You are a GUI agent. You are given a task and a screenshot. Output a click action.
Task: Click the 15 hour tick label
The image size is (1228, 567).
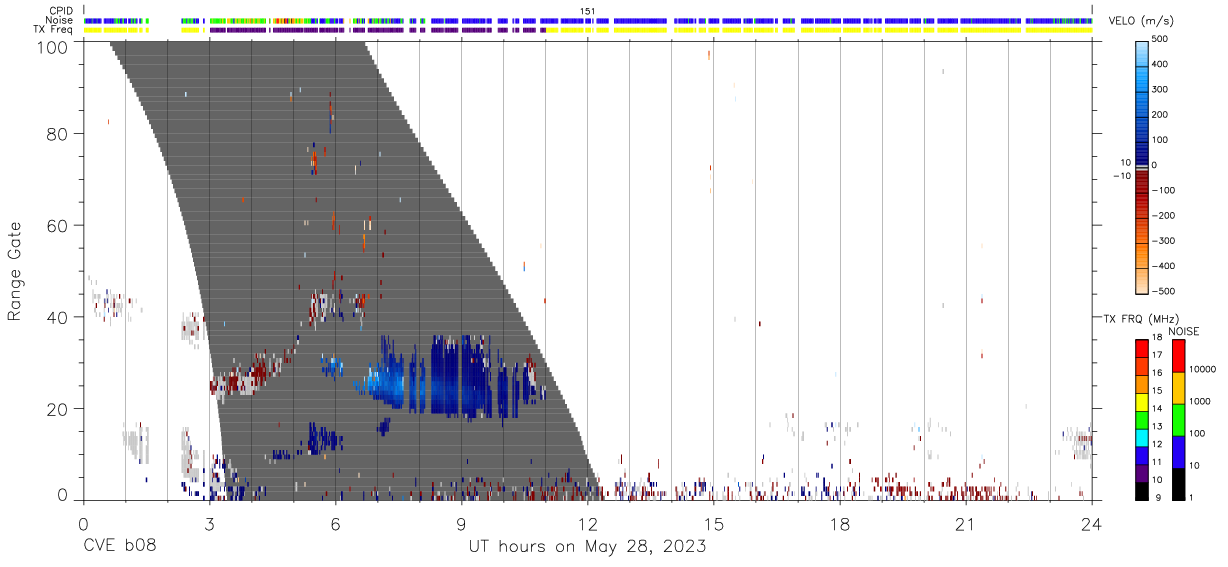[x=714, y=525]
